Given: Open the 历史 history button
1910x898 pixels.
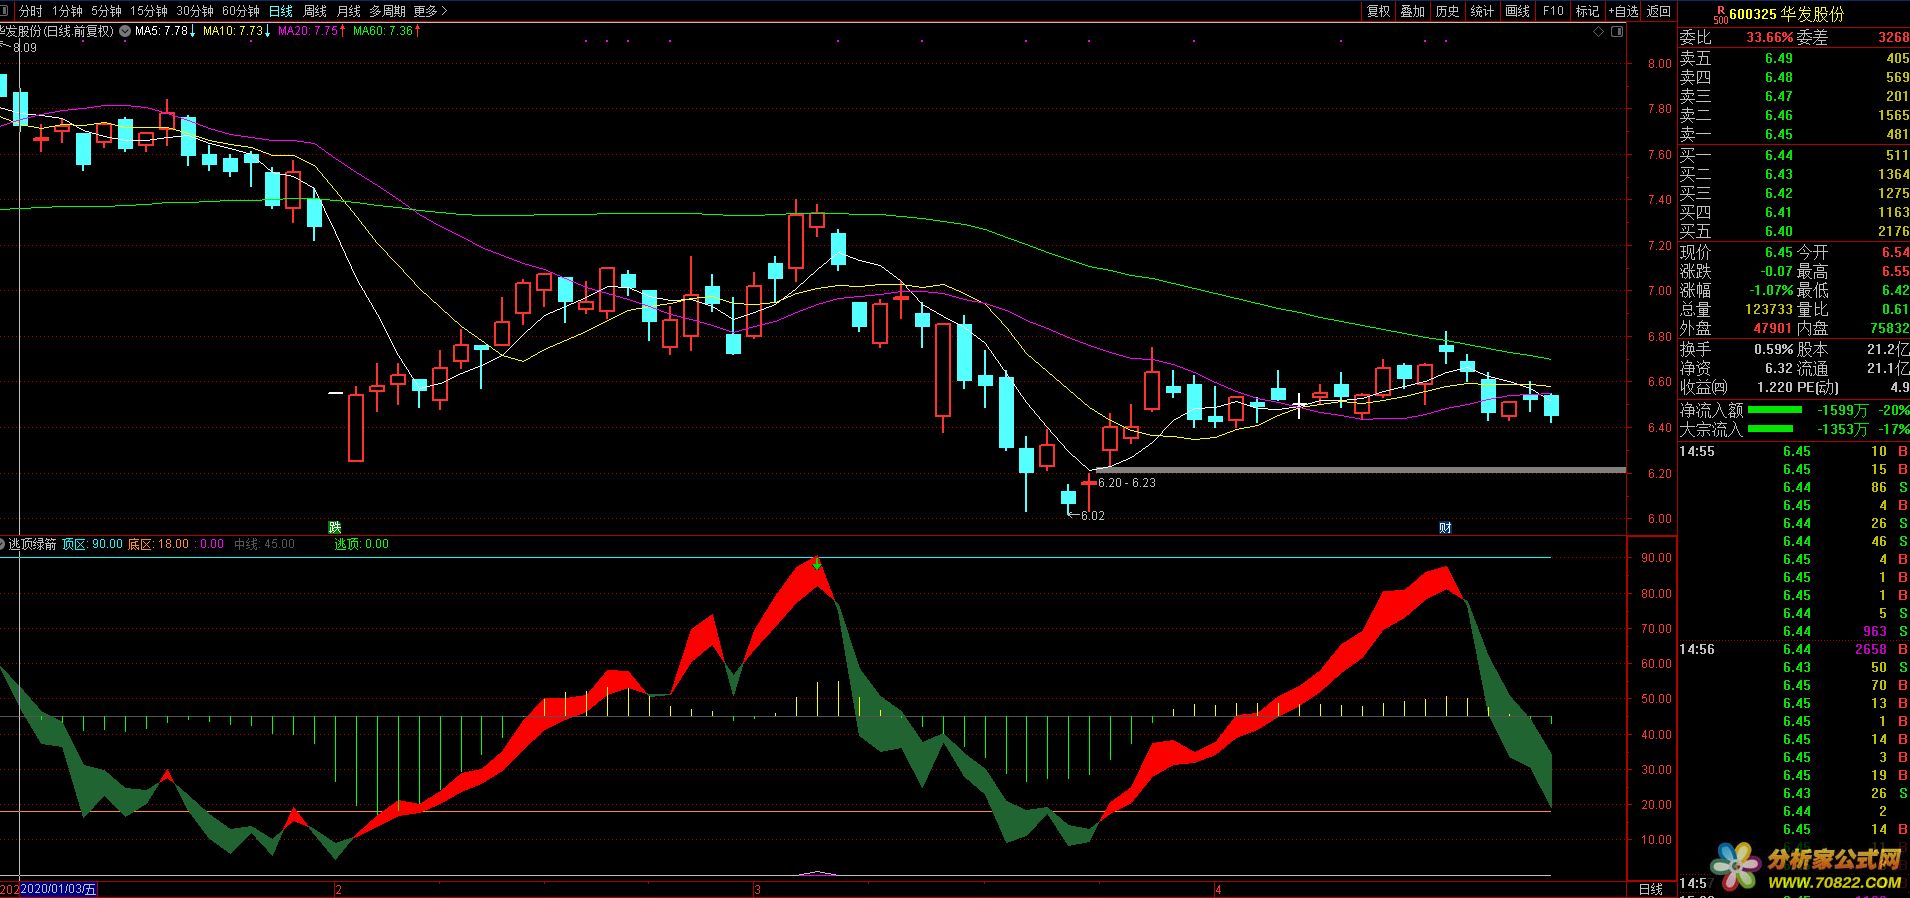Looking at the screenshot, I should click(x=1448, y=11).
